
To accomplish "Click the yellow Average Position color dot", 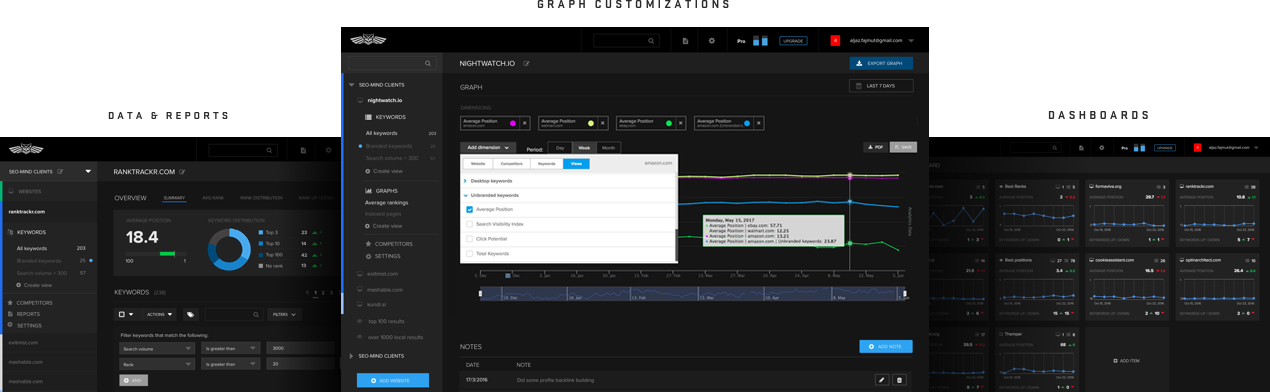I will tap(591, 123).
